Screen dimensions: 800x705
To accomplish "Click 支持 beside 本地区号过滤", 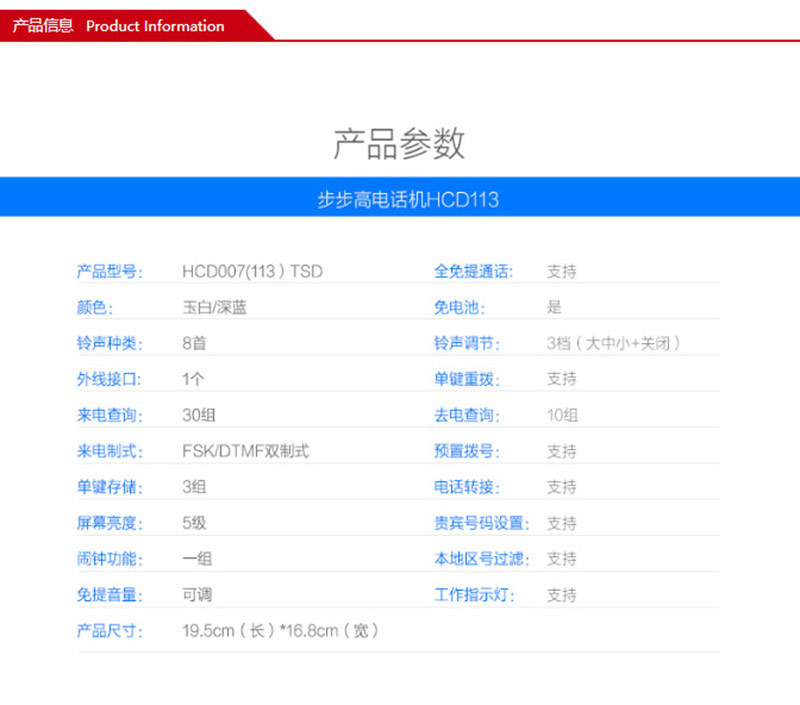I will pyautogui.click(x=562, y=559).
